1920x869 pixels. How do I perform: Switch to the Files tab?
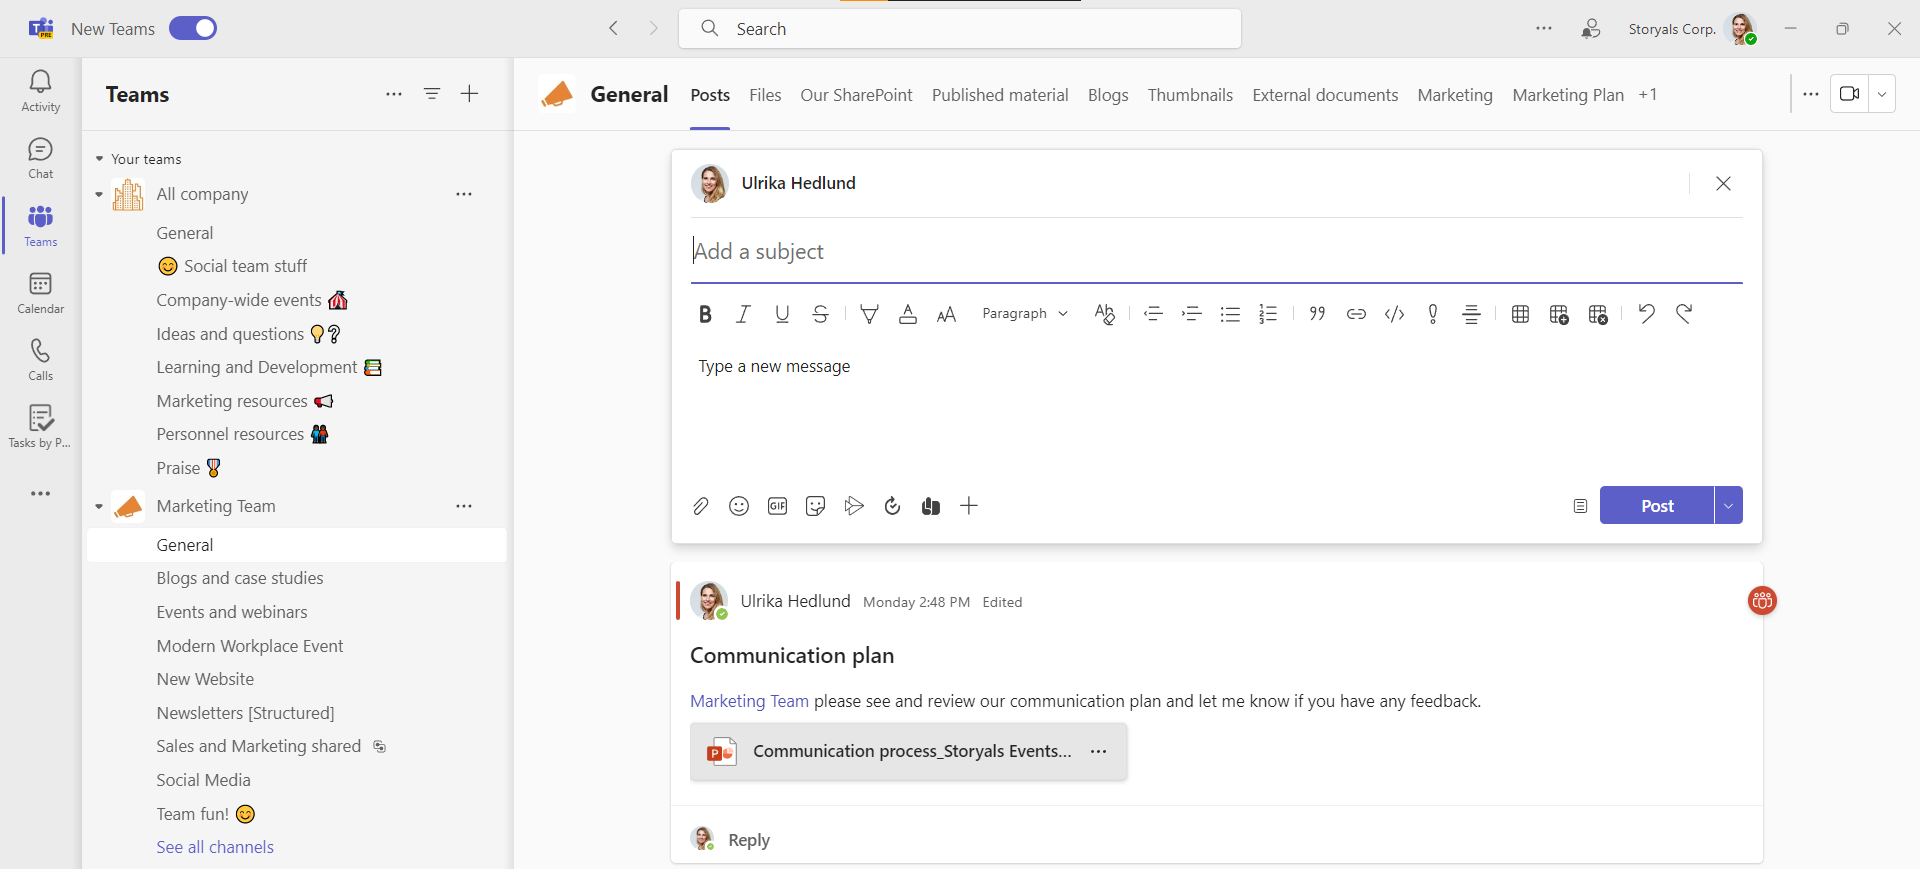tap(765, 95)
